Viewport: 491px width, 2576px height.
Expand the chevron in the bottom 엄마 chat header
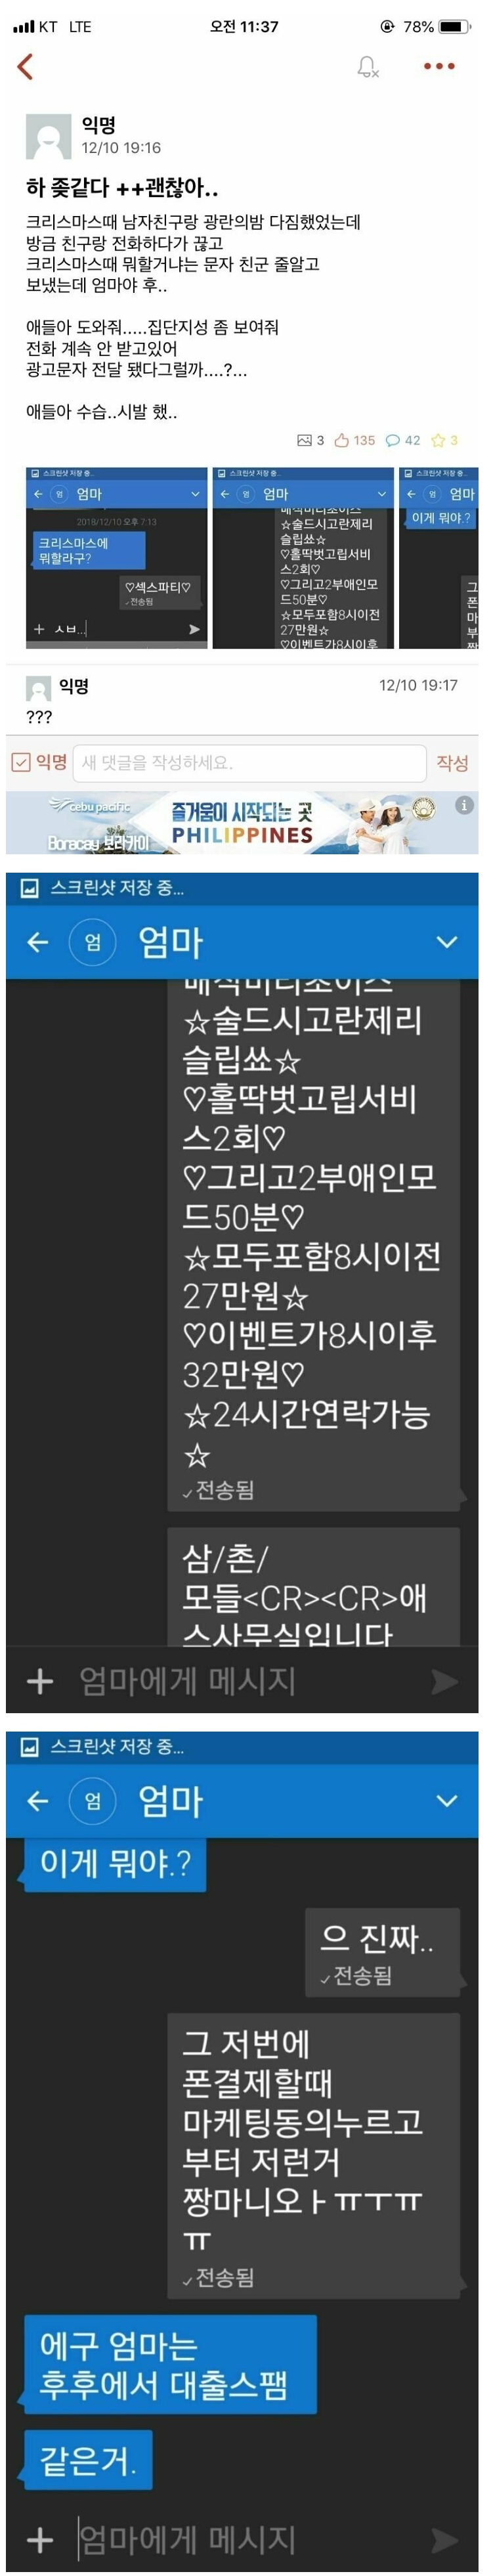tap(447, 1801)
